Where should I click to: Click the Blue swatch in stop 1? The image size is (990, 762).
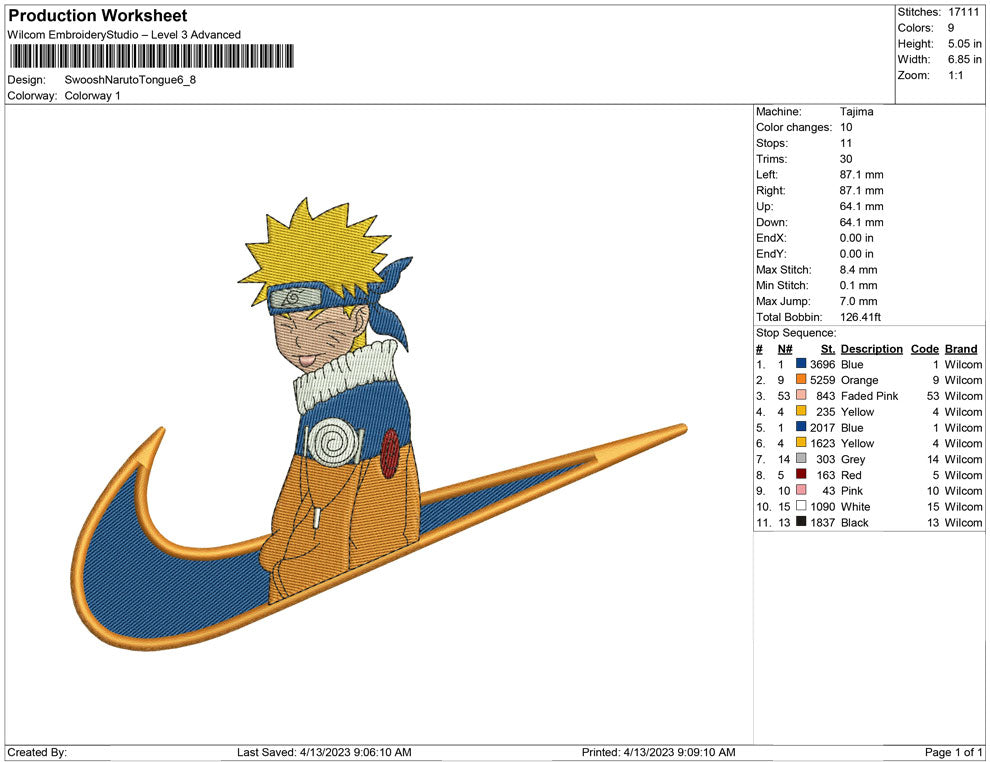click(x=801, y=364)
